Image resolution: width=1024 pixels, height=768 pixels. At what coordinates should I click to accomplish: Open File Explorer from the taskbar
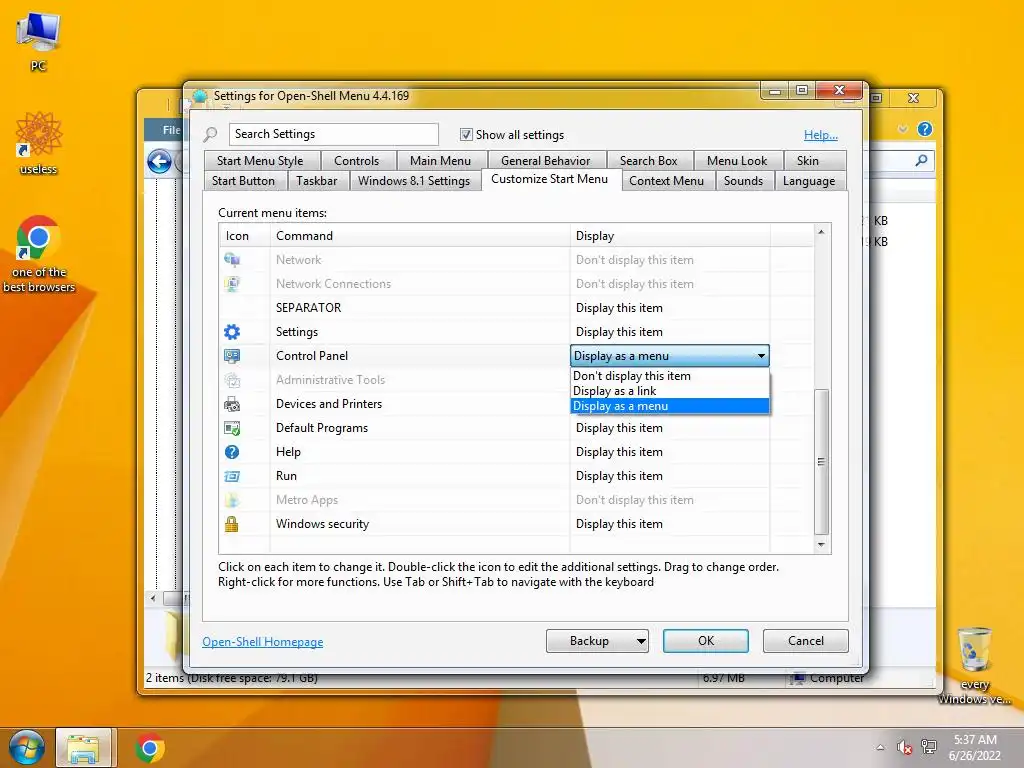coord(84,748)
